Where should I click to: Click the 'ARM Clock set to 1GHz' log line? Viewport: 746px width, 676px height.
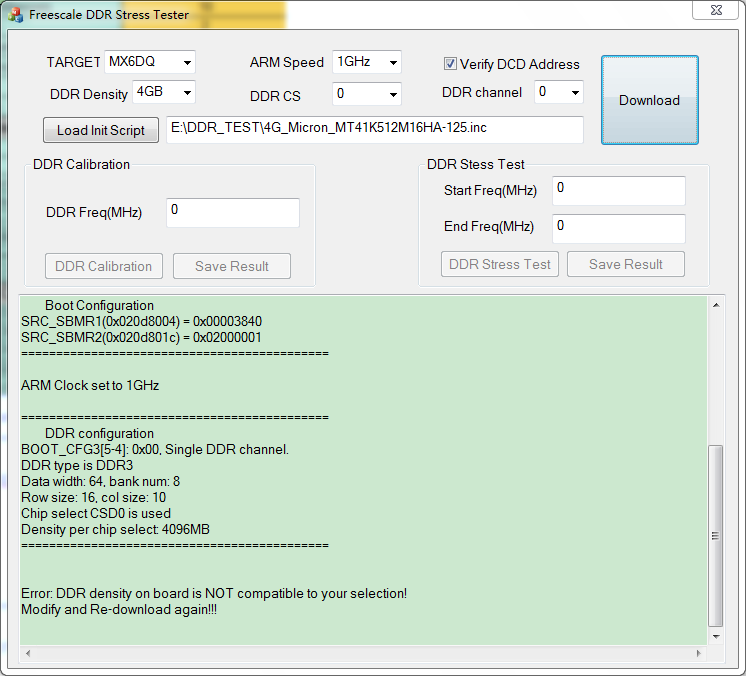click(90, 385)
